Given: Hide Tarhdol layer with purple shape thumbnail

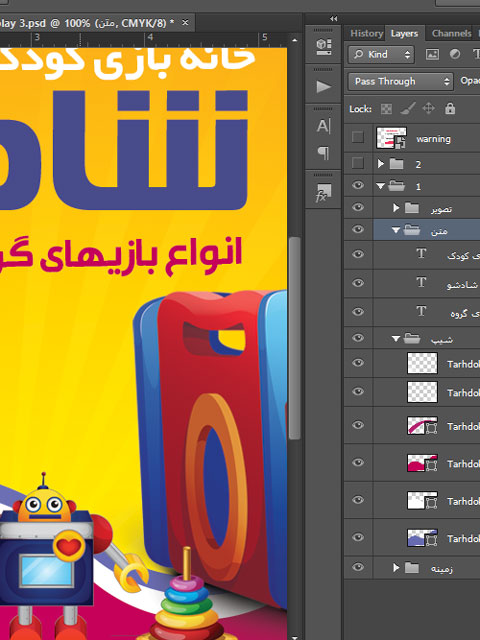Looking at the screenshot, I should [x=358, y=537].
